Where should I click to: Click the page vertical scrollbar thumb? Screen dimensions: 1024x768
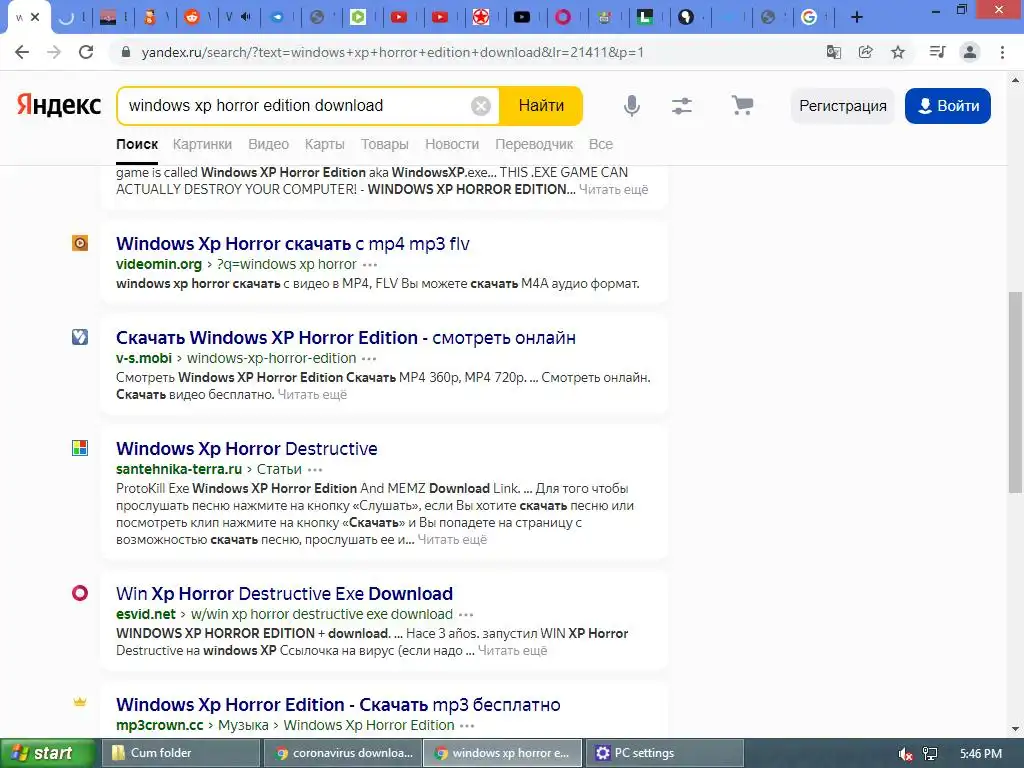pos(1015,392)
